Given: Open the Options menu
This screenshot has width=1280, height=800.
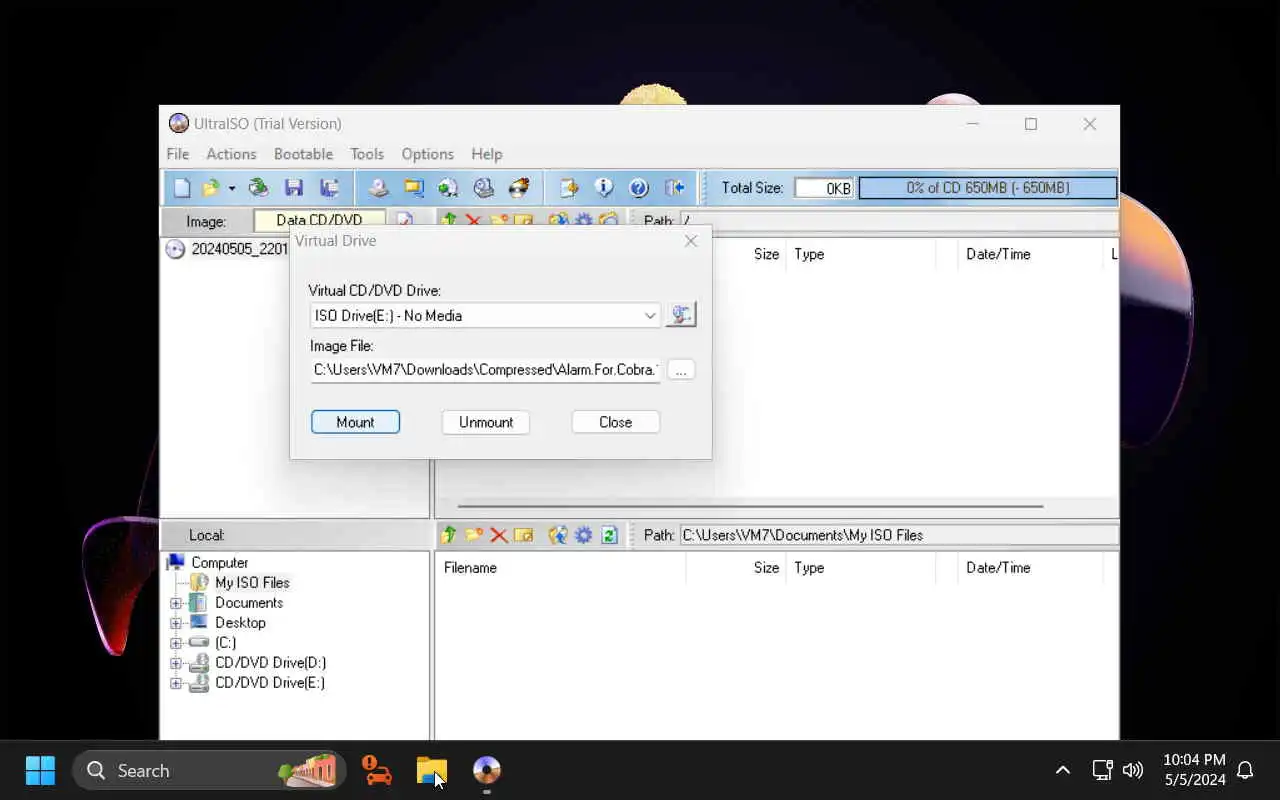Looking at the screenshot, I should coord(427,154).
